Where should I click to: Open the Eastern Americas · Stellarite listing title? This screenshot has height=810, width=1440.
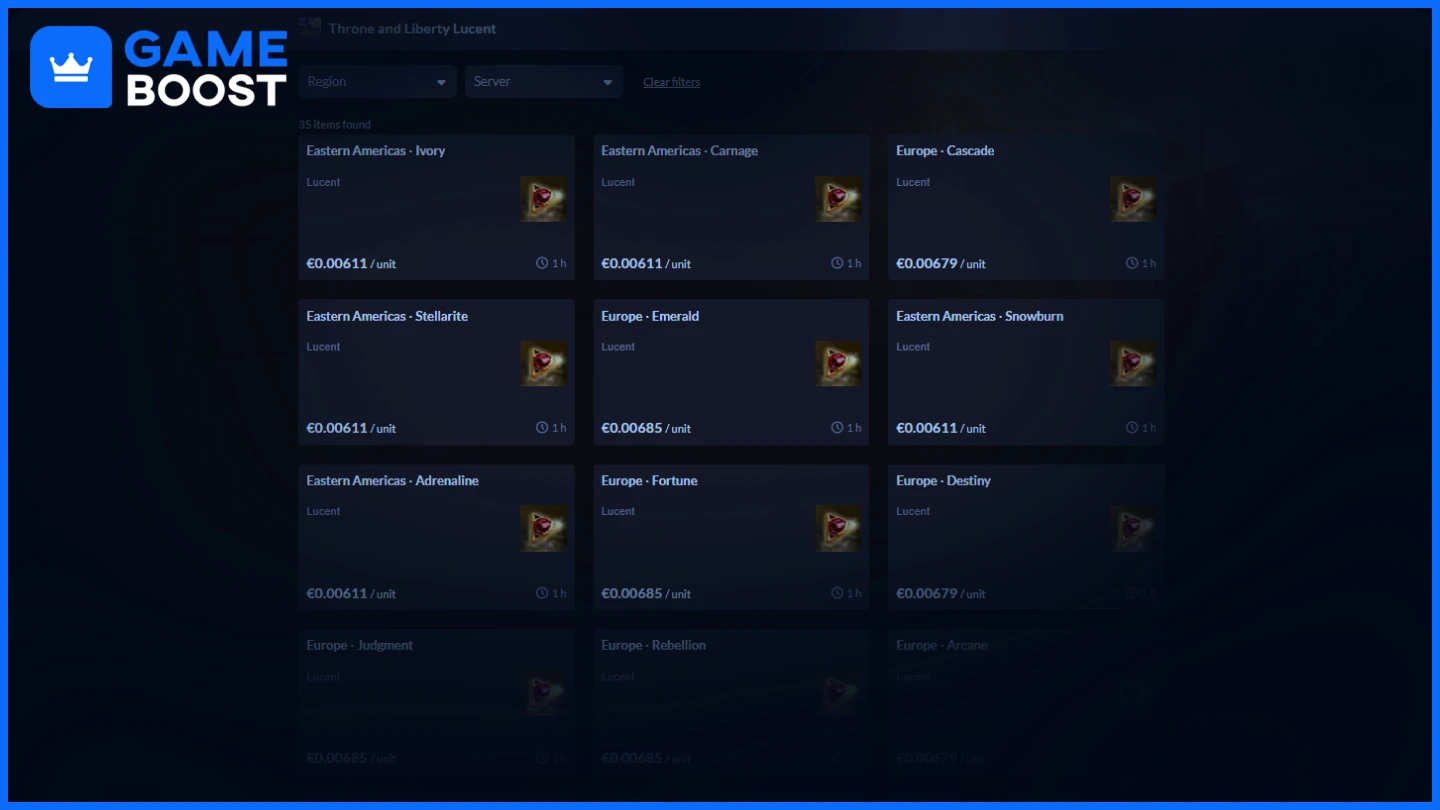pos(387,316)
